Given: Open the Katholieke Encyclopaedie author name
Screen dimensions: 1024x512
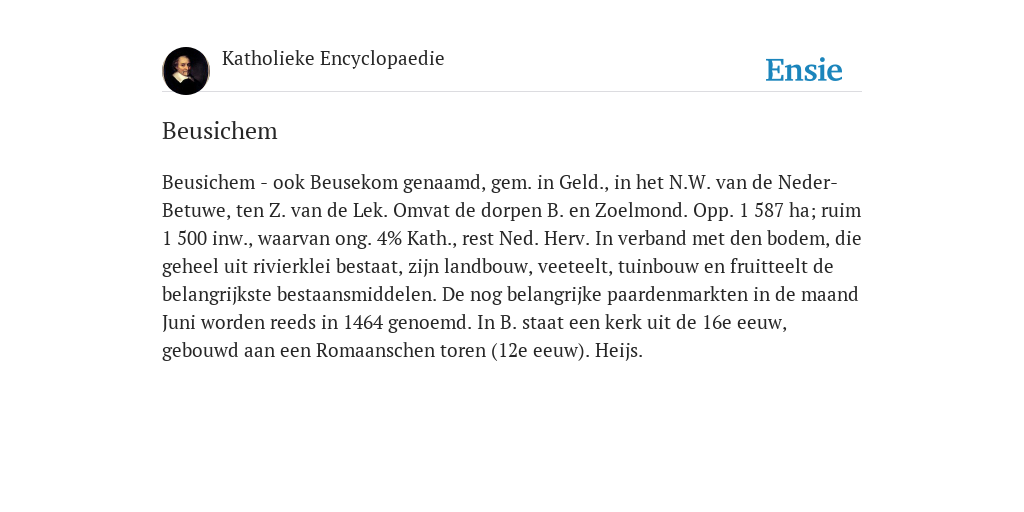Looking at the screenshot, I should (333, 59).
